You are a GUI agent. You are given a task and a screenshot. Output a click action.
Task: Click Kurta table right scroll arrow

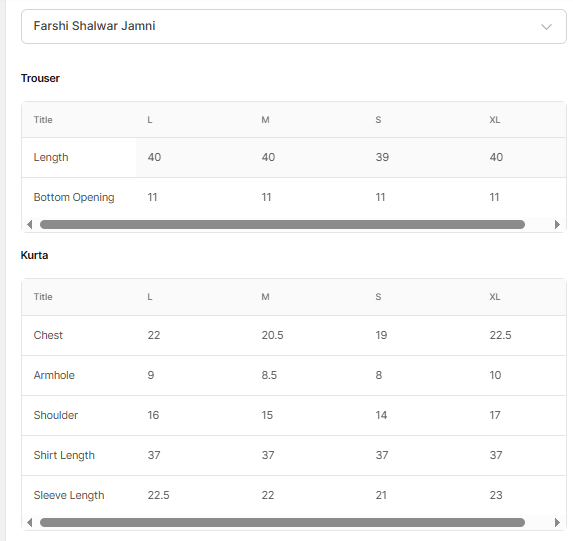tap(557, 522)
